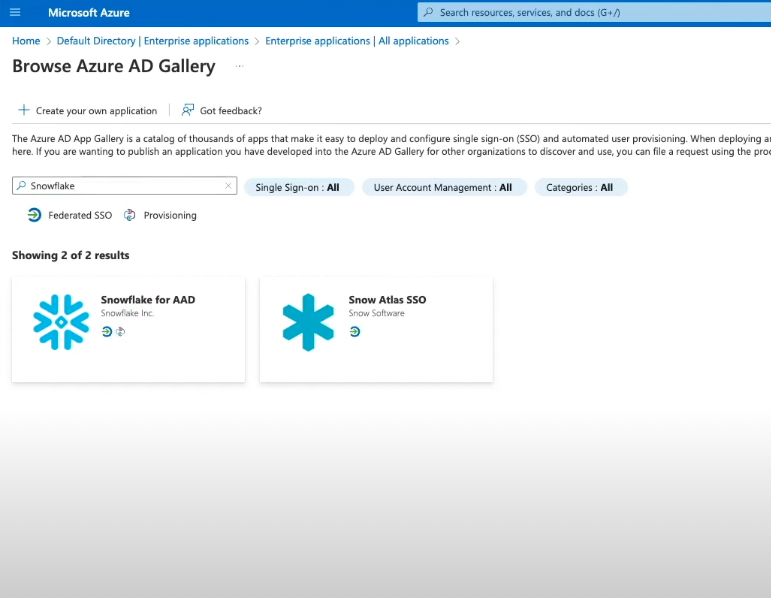
Task: Click the Got feedback person icon
Action: 187,110
